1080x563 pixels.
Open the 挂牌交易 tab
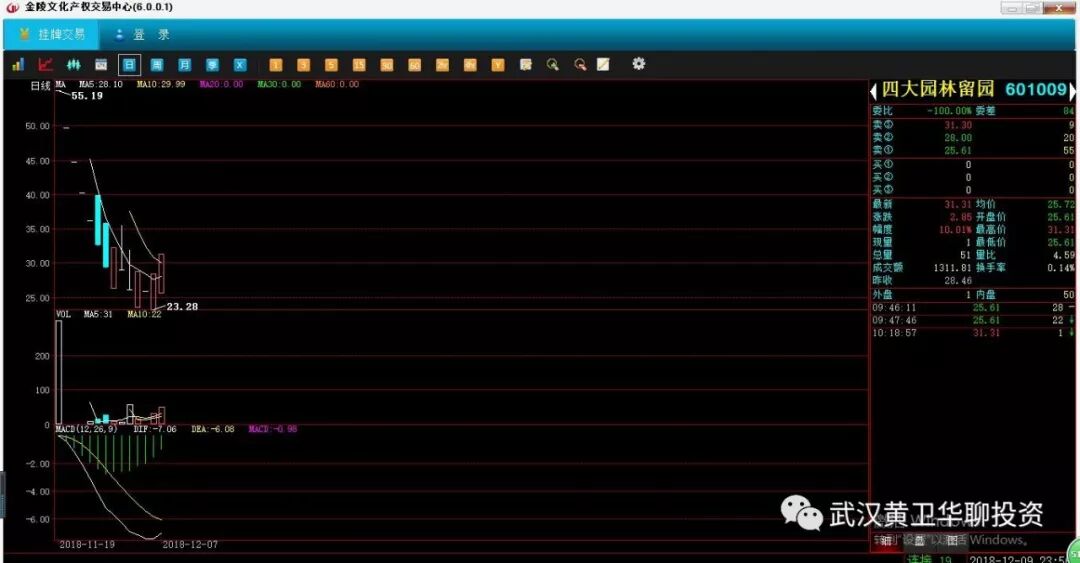(52, 34)
